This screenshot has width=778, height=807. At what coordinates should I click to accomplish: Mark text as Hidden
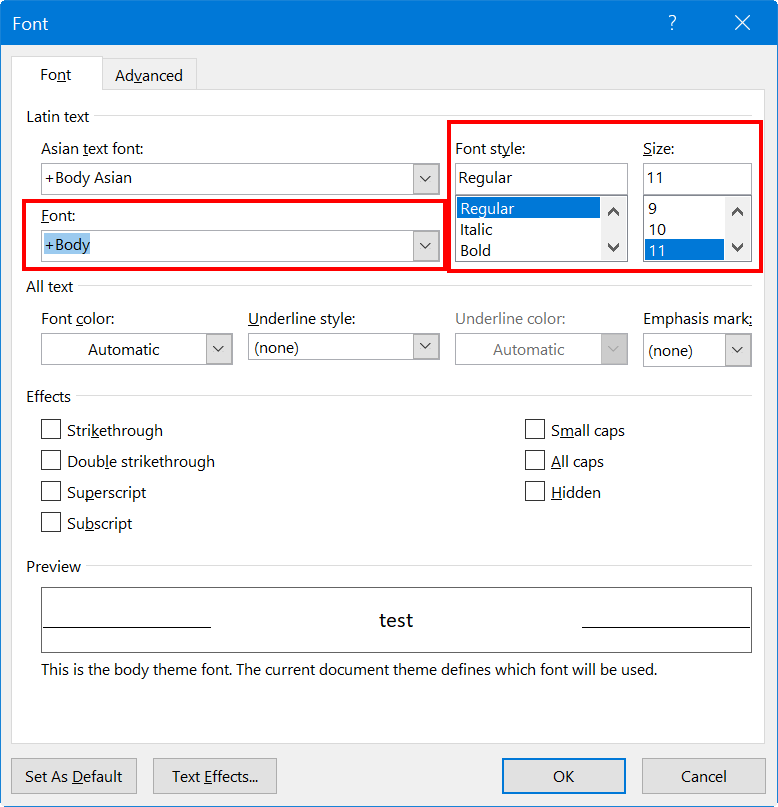click(x=535, y=492)
